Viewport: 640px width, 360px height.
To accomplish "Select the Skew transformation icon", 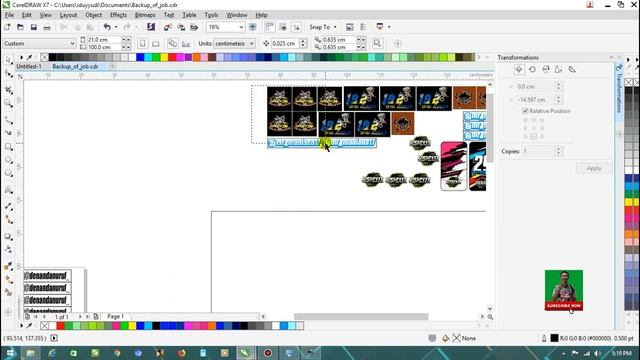I will (572, 70).
